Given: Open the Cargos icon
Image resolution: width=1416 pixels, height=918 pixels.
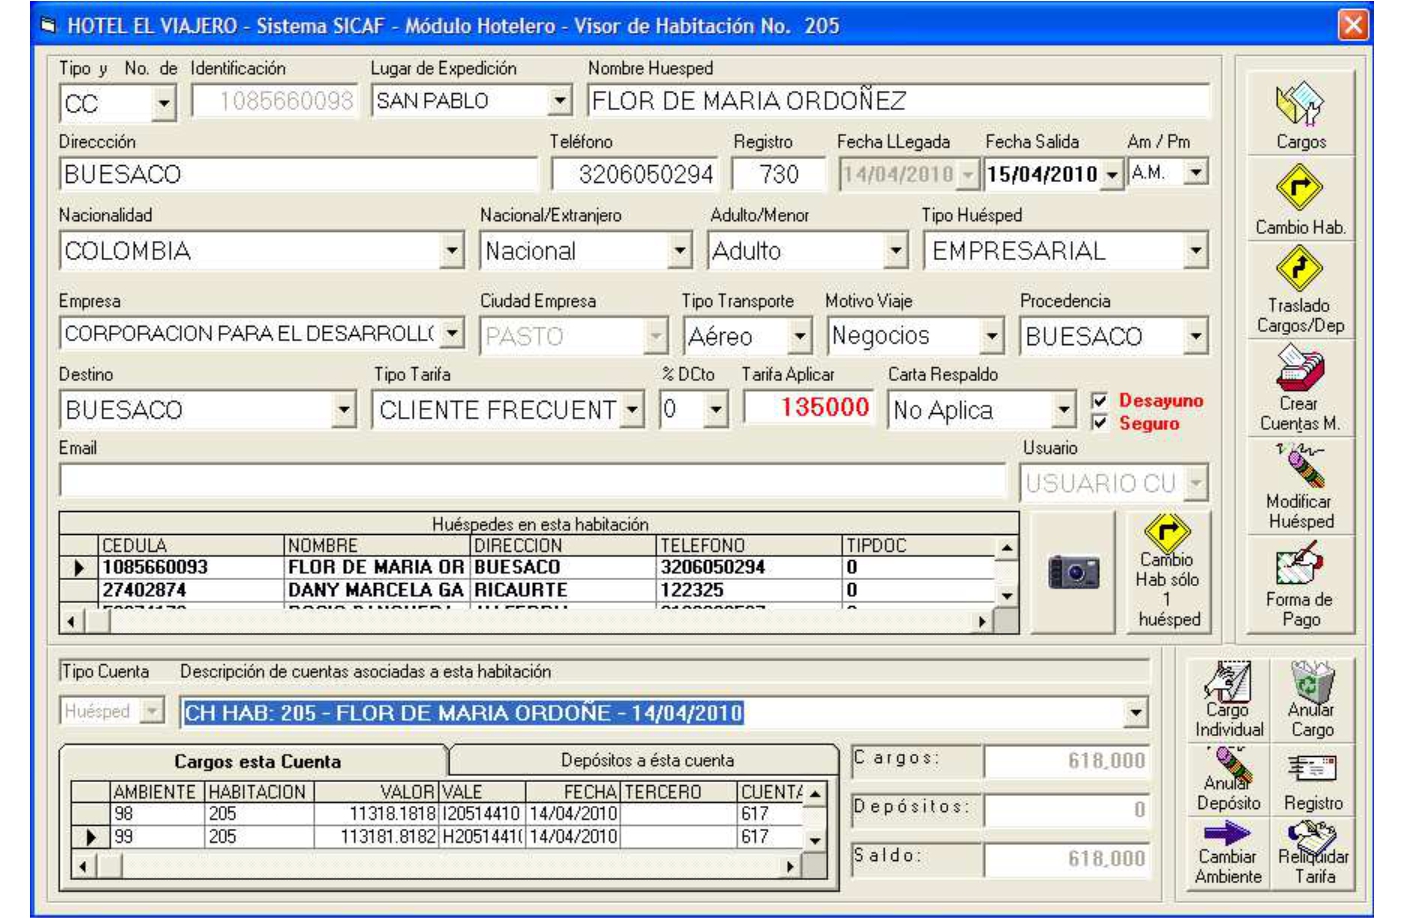Looking at the screenshot, I should click(x=1299, y=104).
